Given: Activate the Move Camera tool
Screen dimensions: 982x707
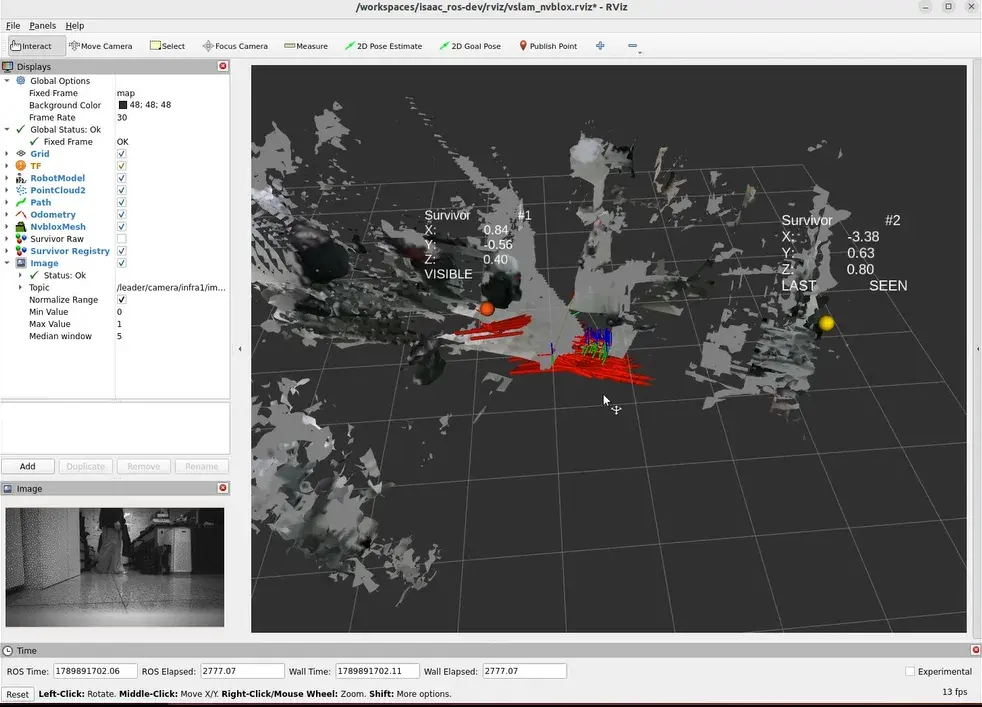Looking at the screenshot, I should pyautogui.click(x=101, y=46).
